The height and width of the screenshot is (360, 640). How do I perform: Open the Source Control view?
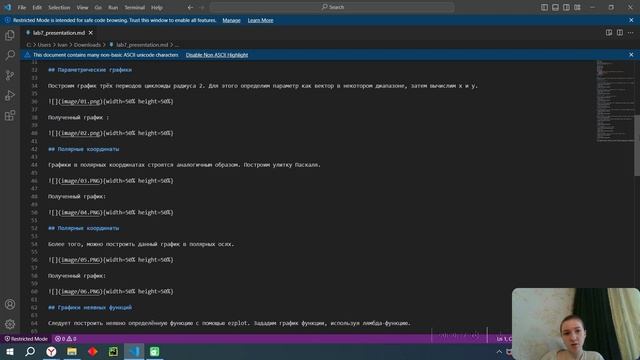[x=10, y=75]
